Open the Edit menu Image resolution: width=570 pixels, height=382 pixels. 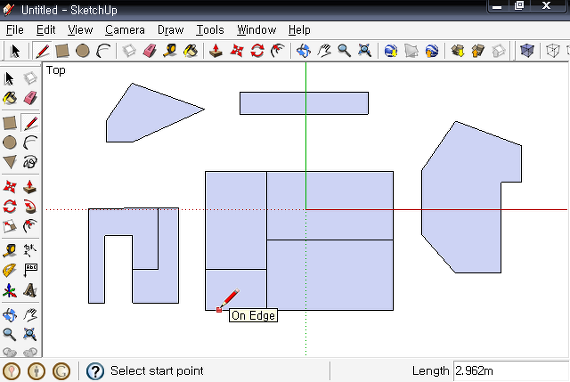(x=46, y=30)
